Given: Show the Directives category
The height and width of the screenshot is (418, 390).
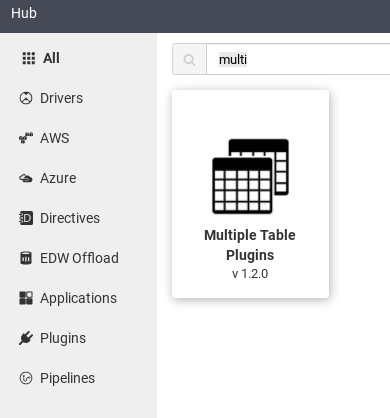Looking at the screenshot, I should pos(70,218).
